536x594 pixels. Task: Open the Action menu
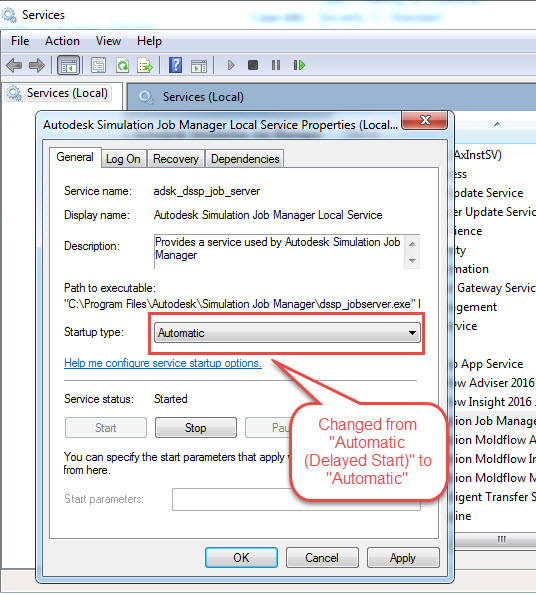click(x=63, y=41)
